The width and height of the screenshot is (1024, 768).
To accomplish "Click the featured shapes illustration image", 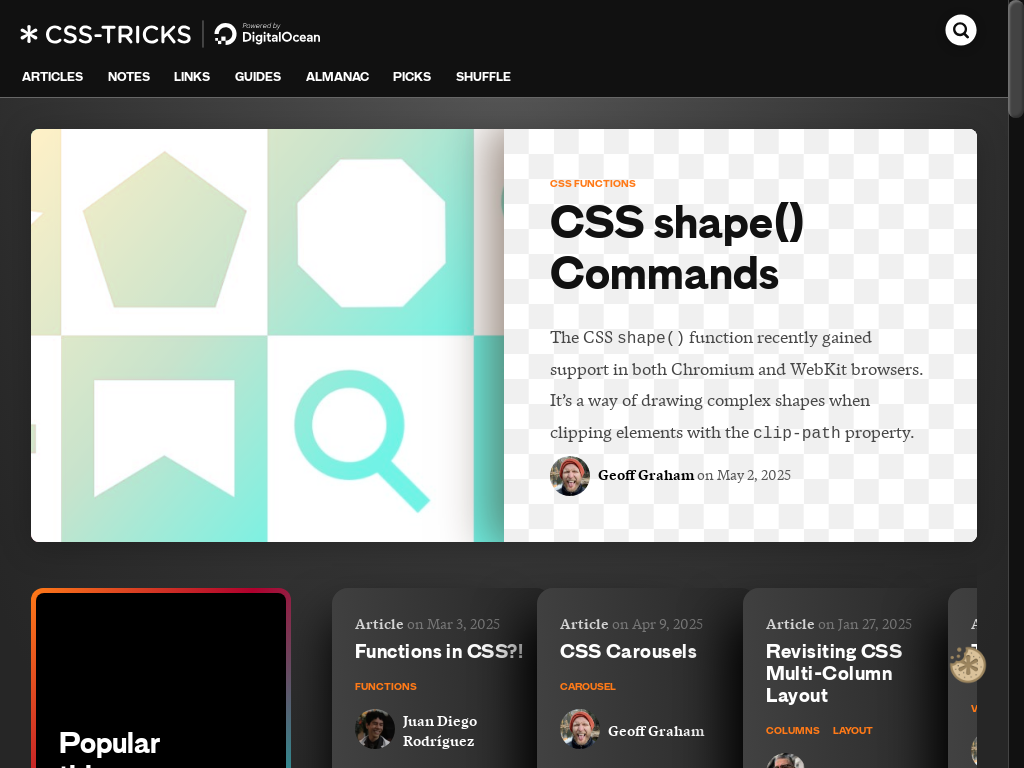I will point(267,335).
